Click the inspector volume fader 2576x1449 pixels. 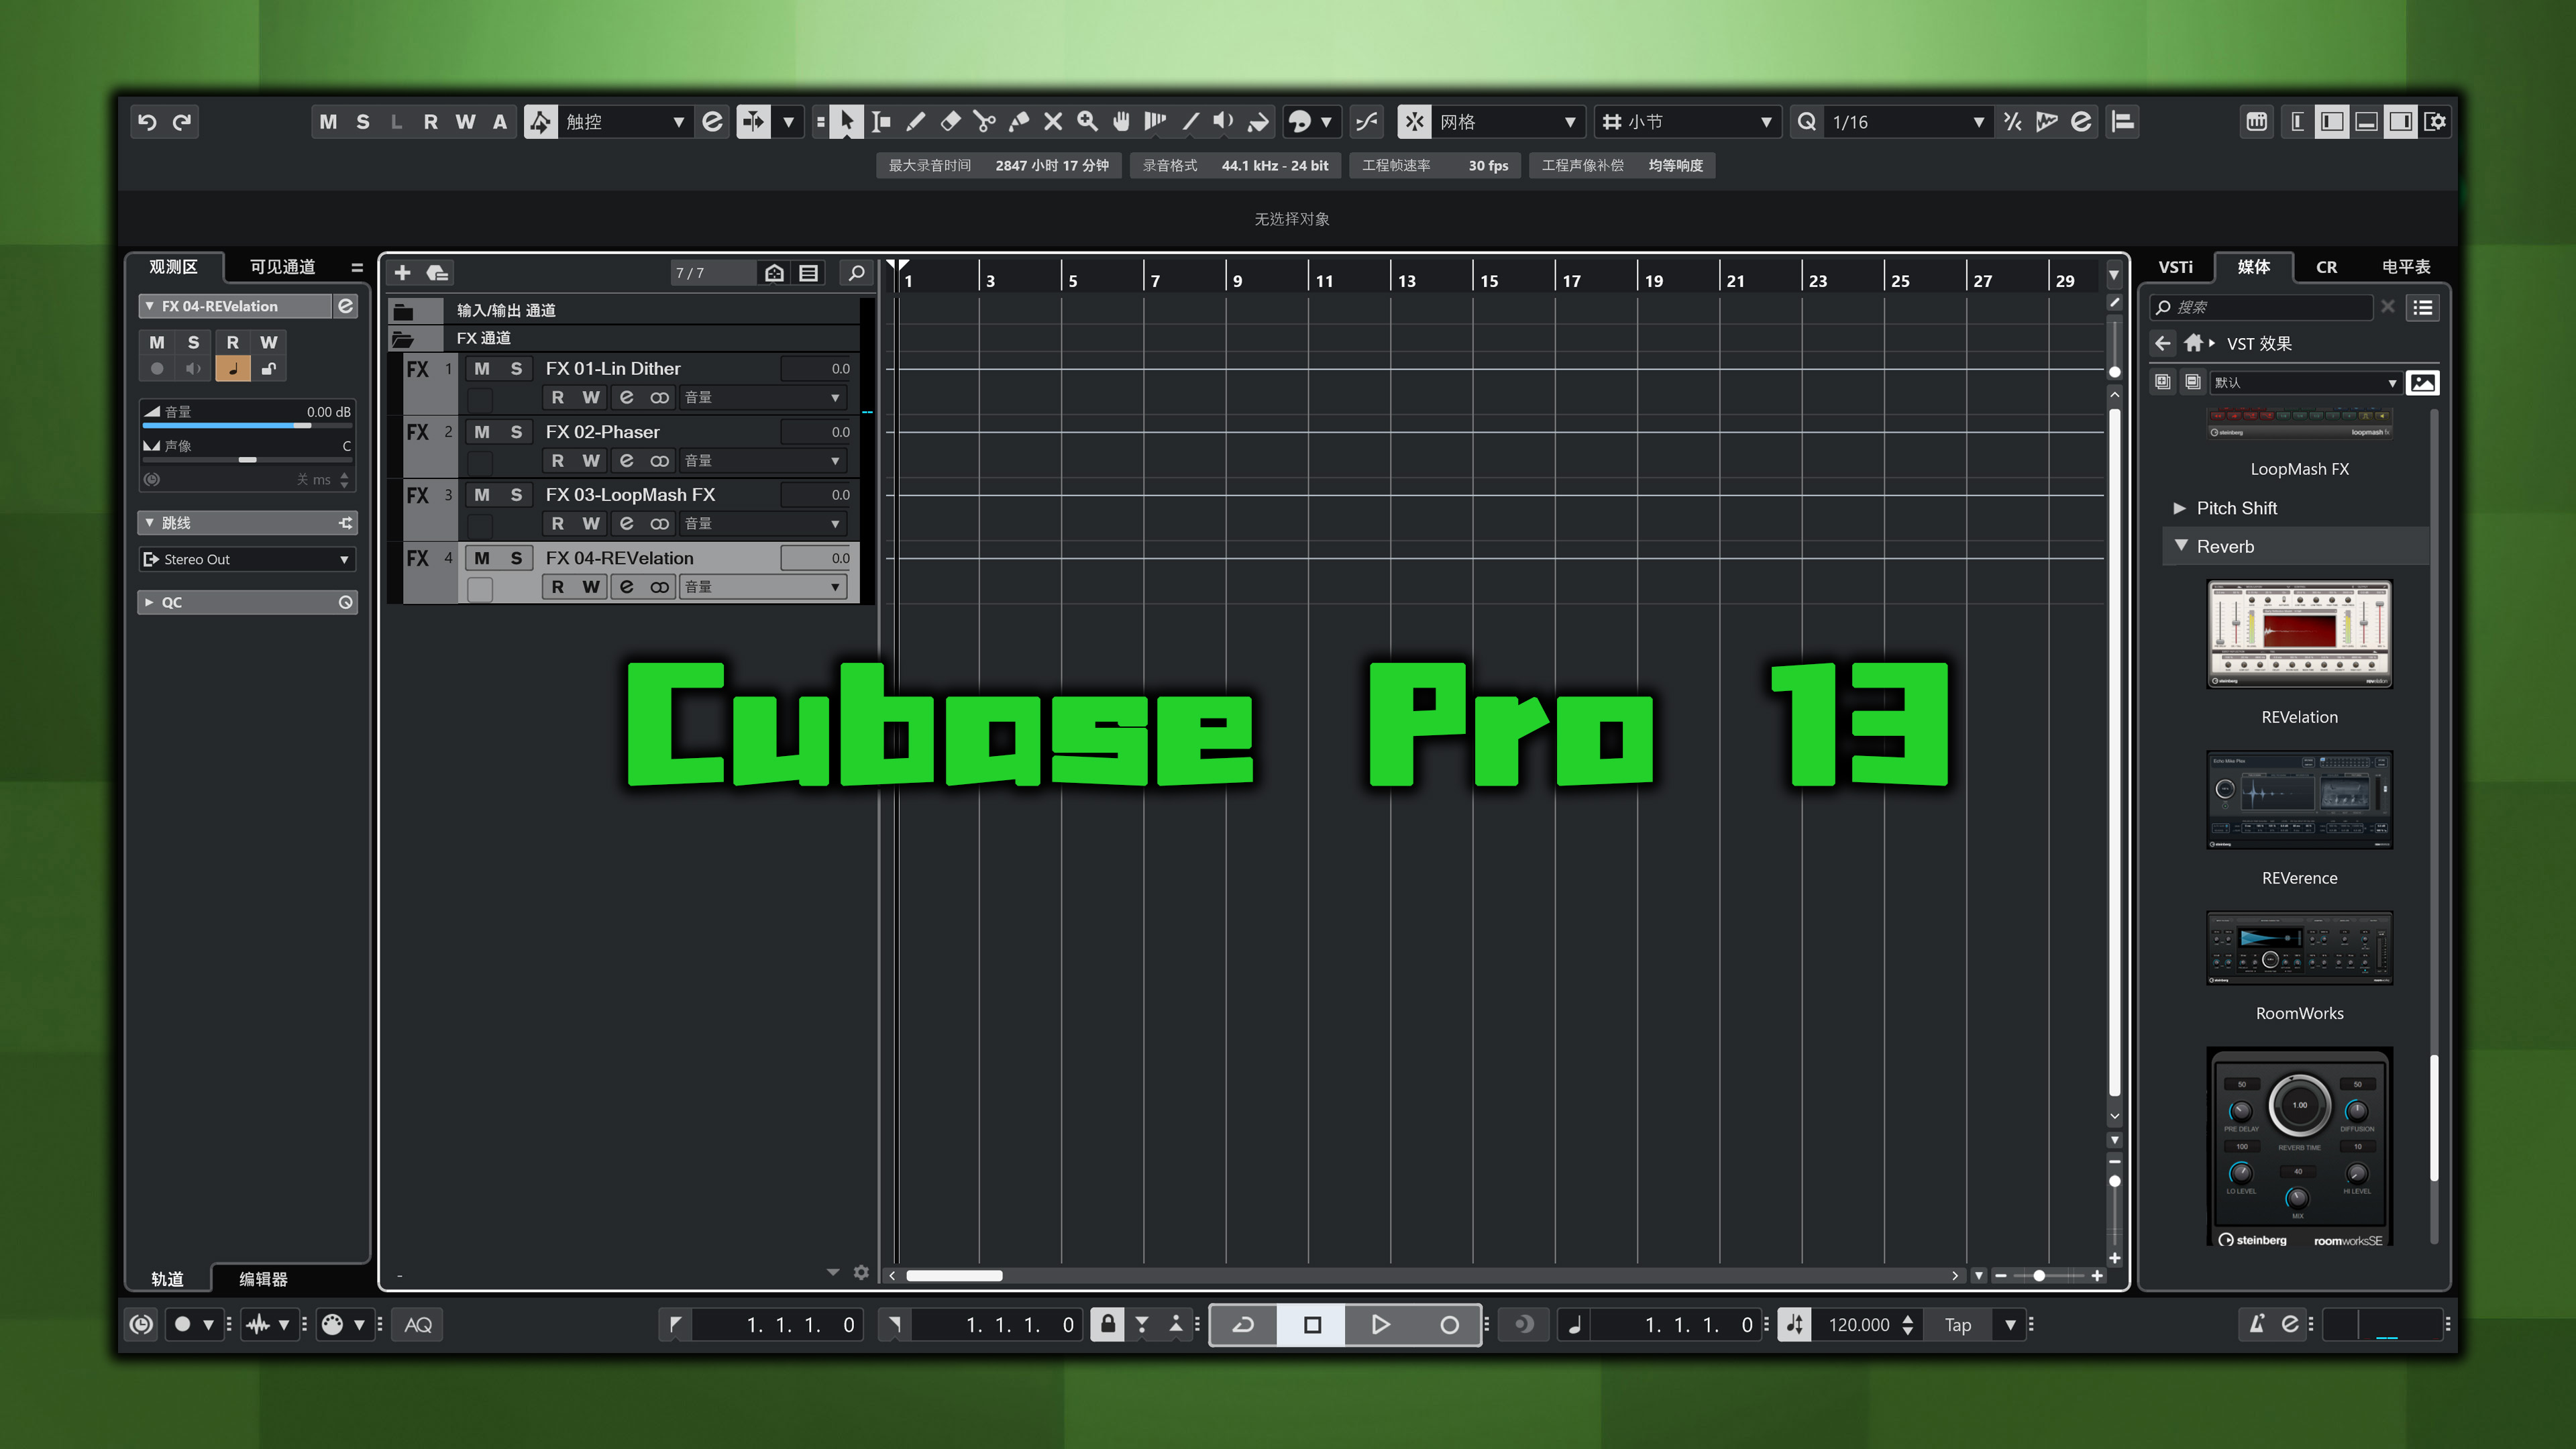[247, 425]
